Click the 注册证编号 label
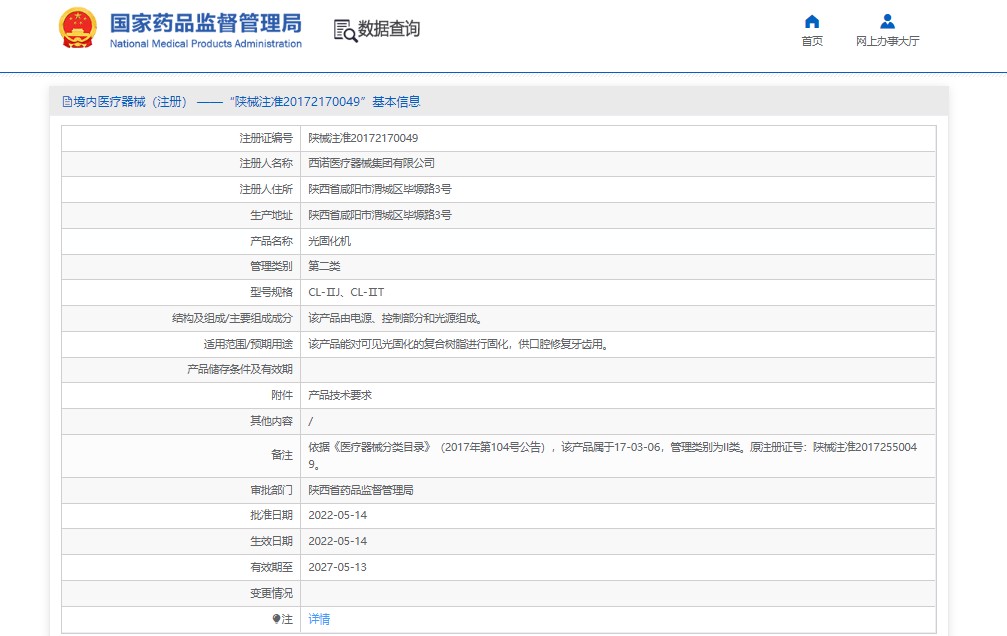The width and height of the screenshot is (1007, 636). point(266,138)
